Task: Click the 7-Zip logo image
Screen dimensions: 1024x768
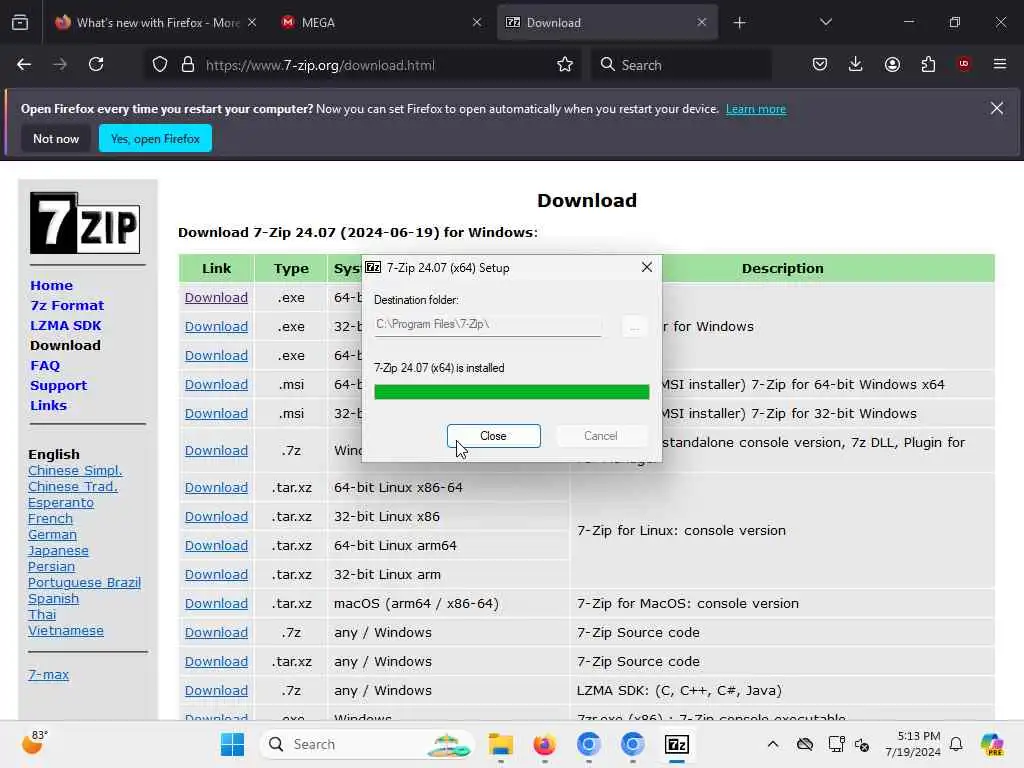Action: coord(85,223)
